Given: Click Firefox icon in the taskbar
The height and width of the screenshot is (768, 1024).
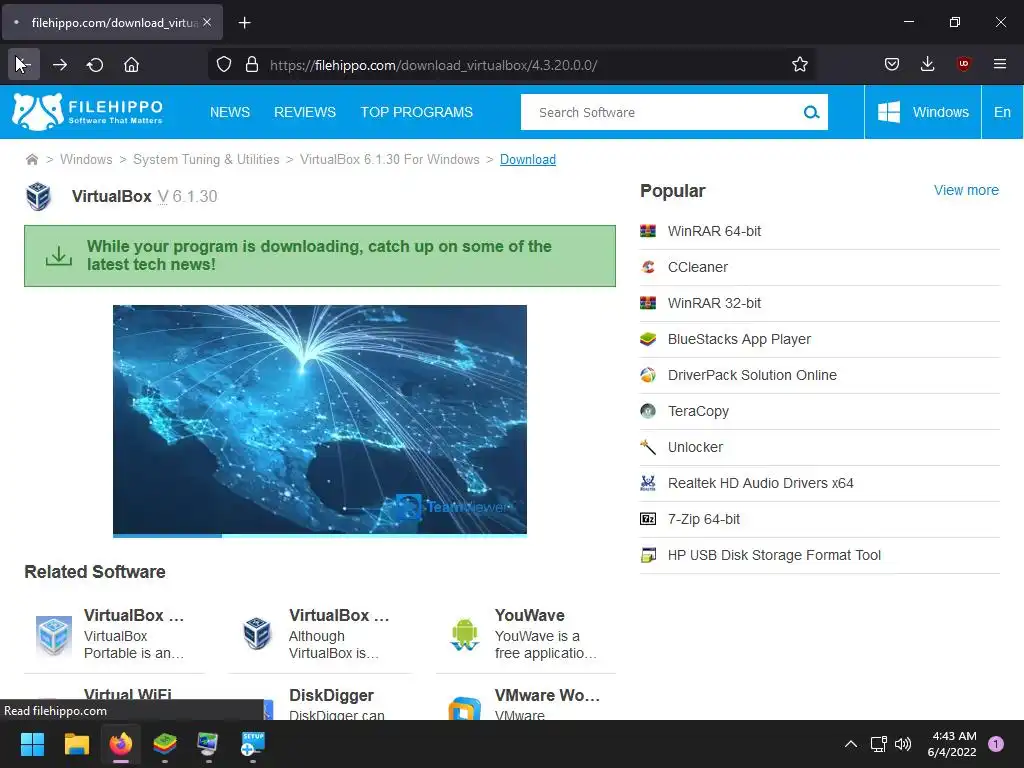Looking at the screenshot, I should 121,744.
